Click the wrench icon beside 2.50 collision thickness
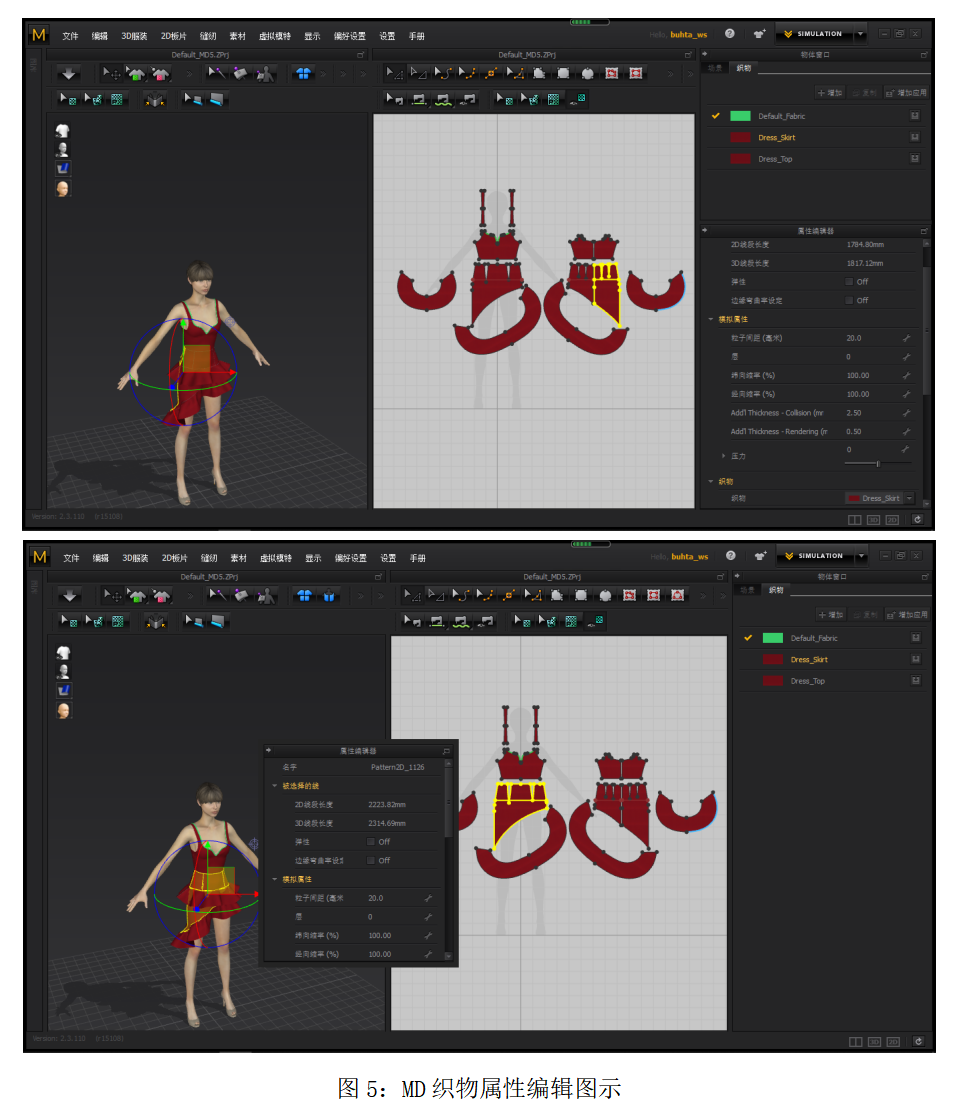Image resolution: width=963 pixels, height=1109 pixels. [906, 413]
